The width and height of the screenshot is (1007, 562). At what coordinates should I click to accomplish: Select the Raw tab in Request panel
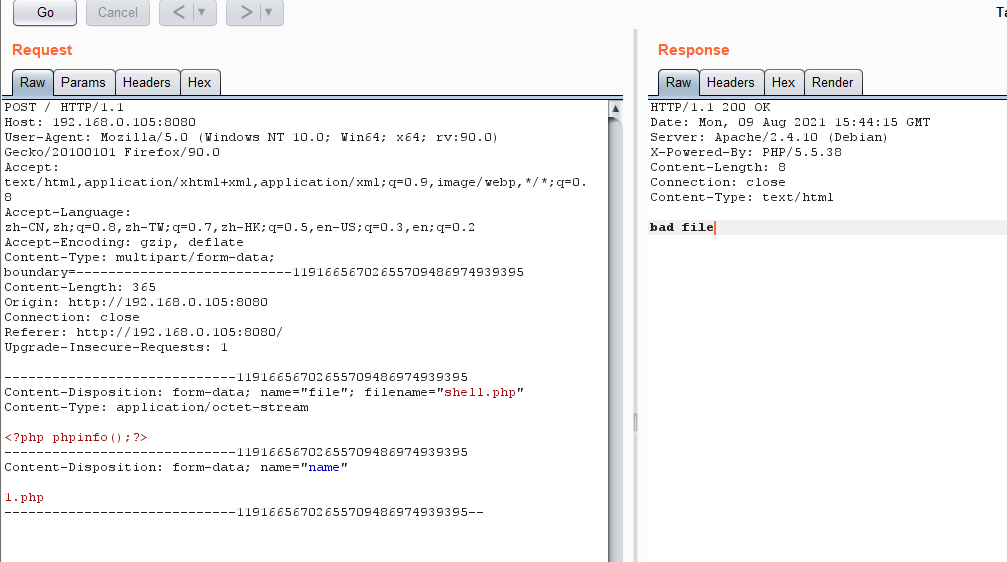coord(32,83)
